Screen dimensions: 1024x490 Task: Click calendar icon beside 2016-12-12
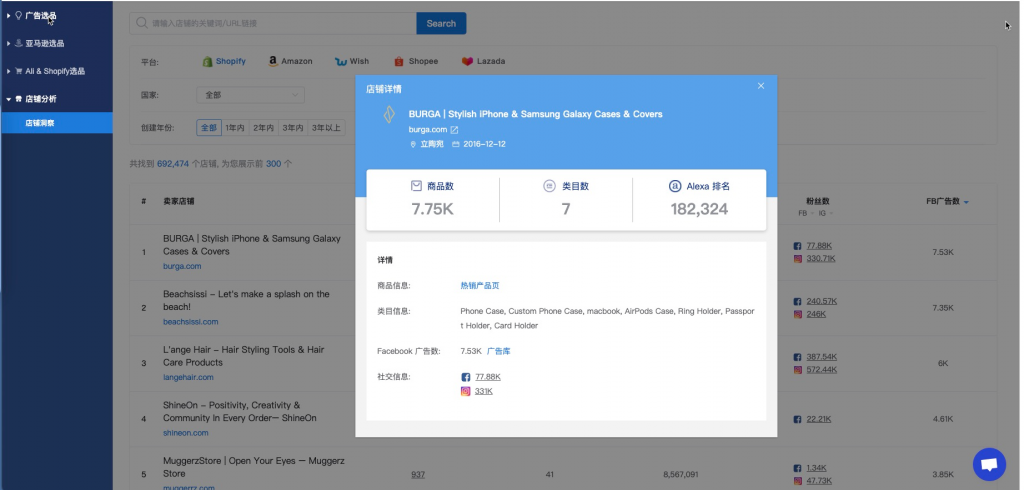pos(456,144)
